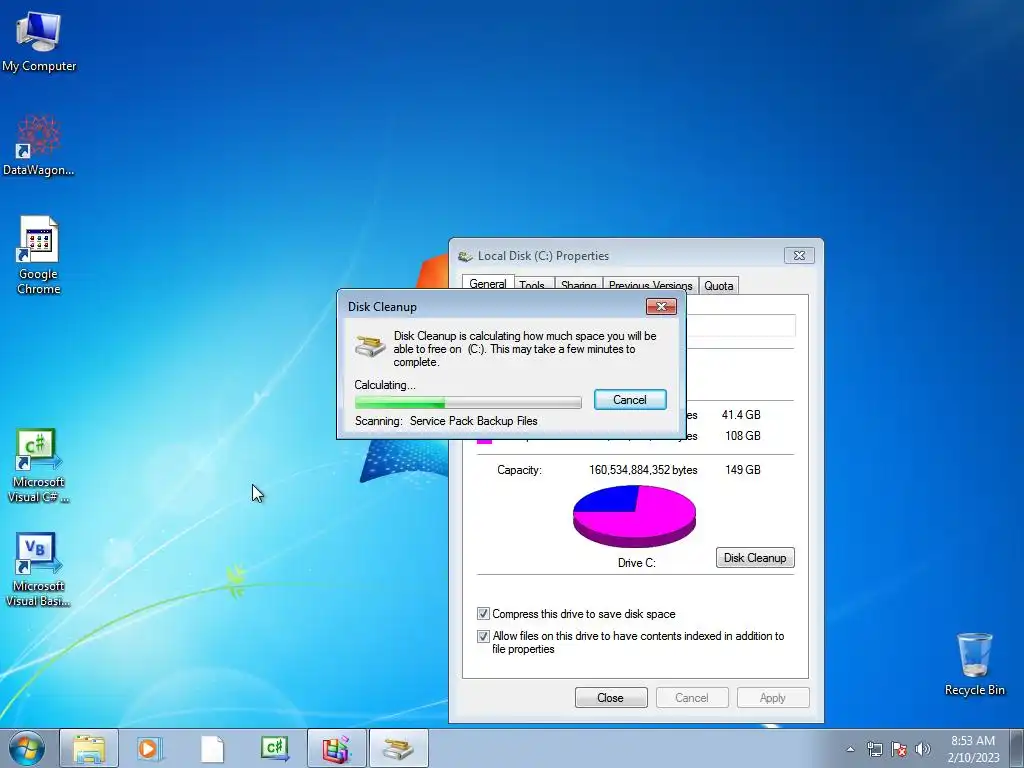Switch to the Sharing tab

[579, 285]
